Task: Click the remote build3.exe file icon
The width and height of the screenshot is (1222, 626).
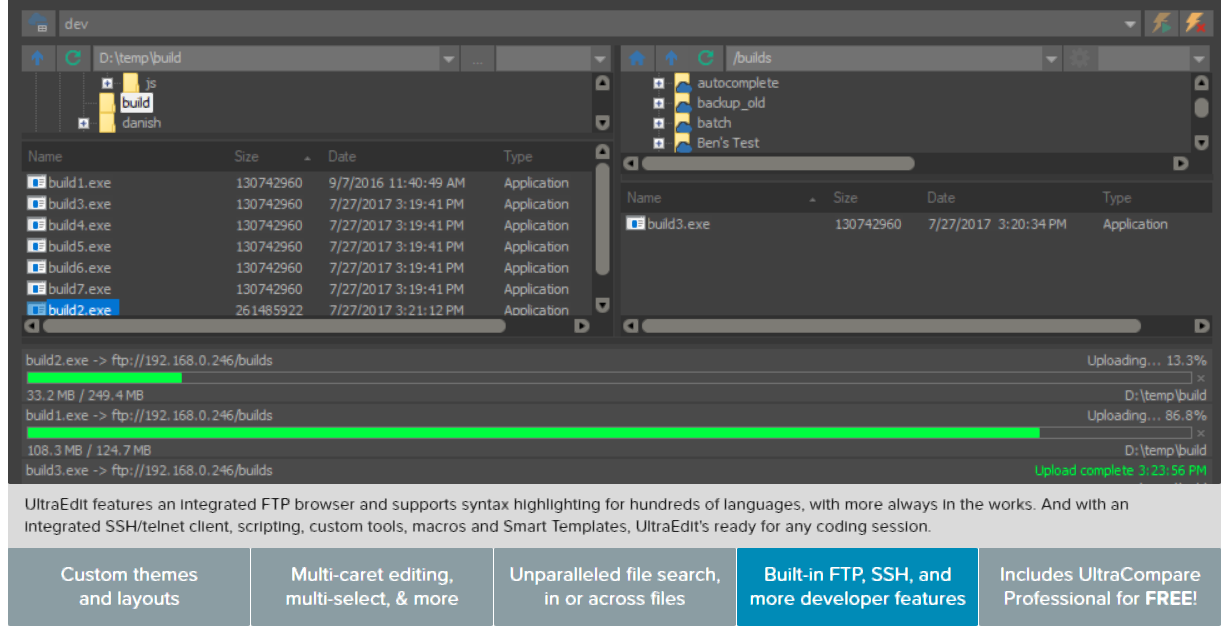Action: (636, 224)
